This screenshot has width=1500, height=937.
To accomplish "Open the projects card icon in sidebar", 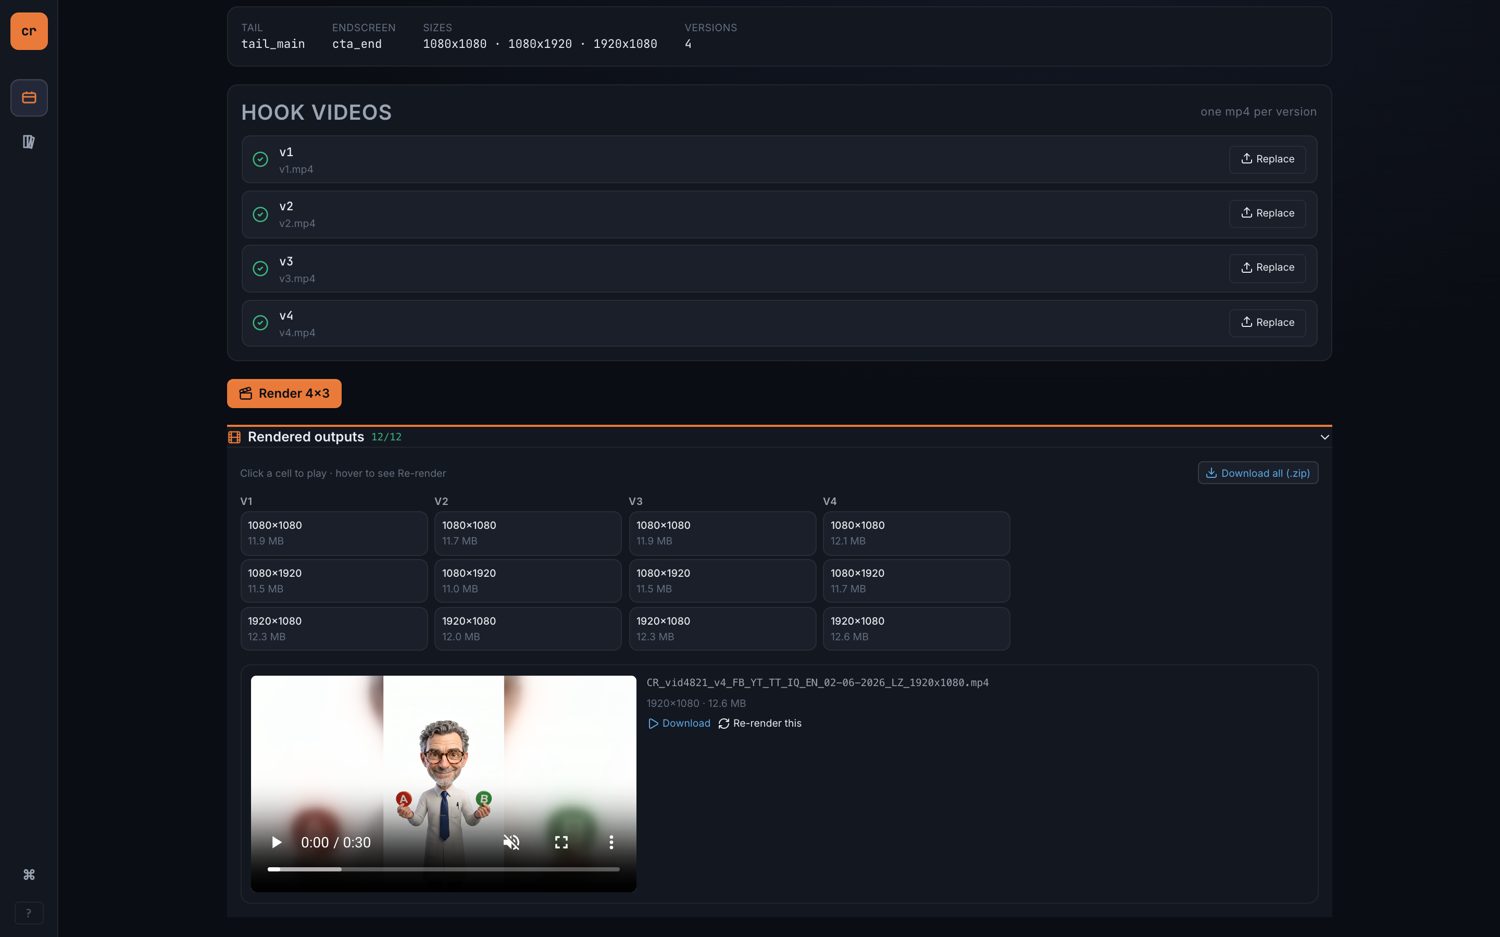I will point(29,98).
